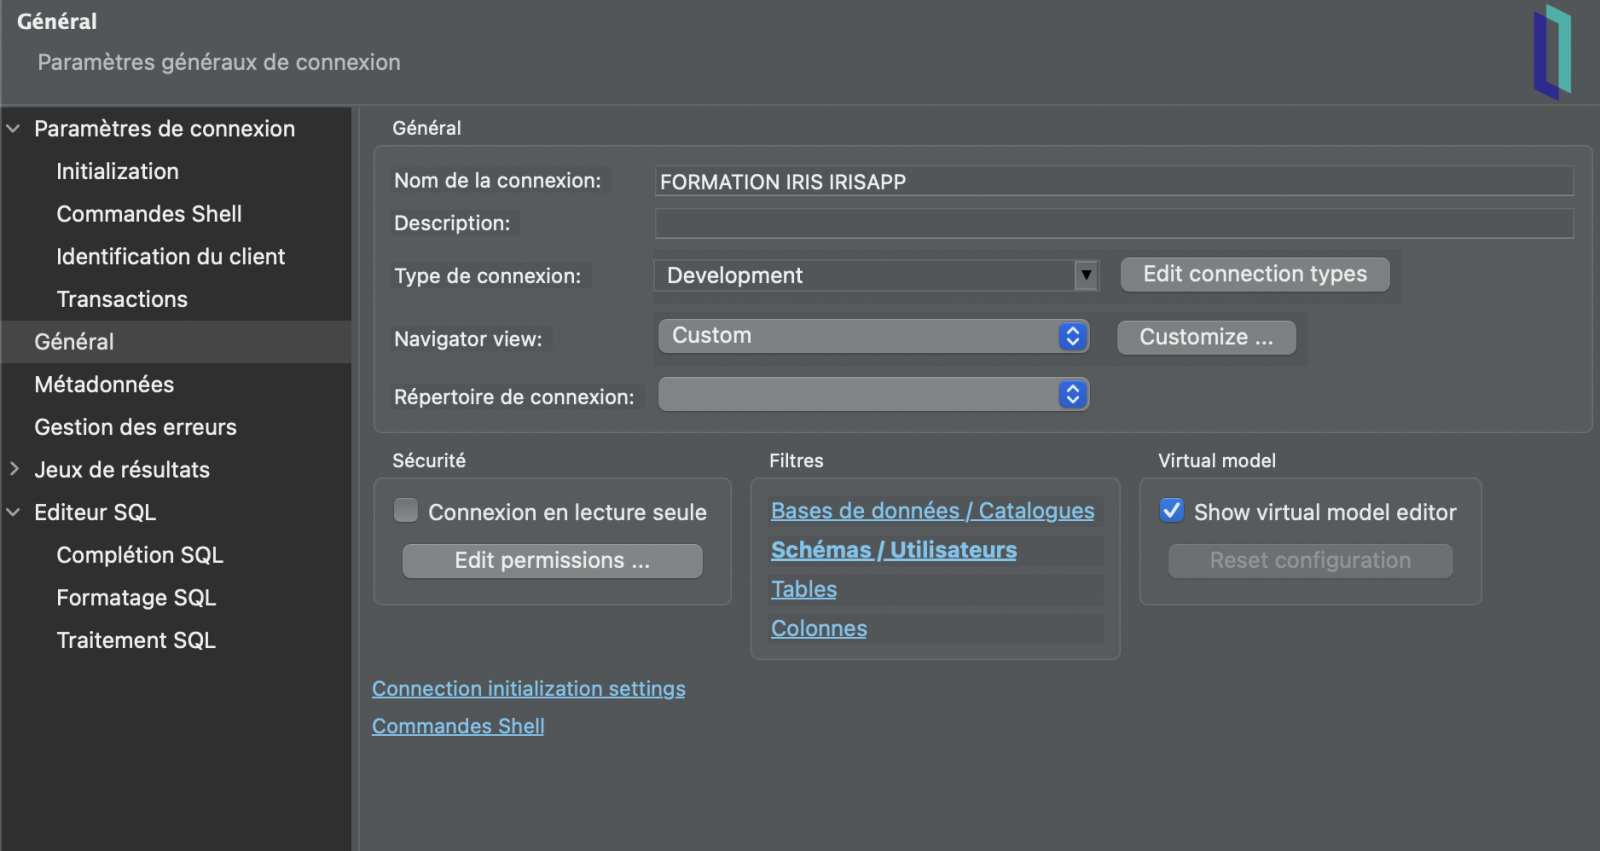The width and height of the screenshot is (1600, 851).
Task: Collapse the Editeur SQL tree node
Action: (x=14, y=512)
